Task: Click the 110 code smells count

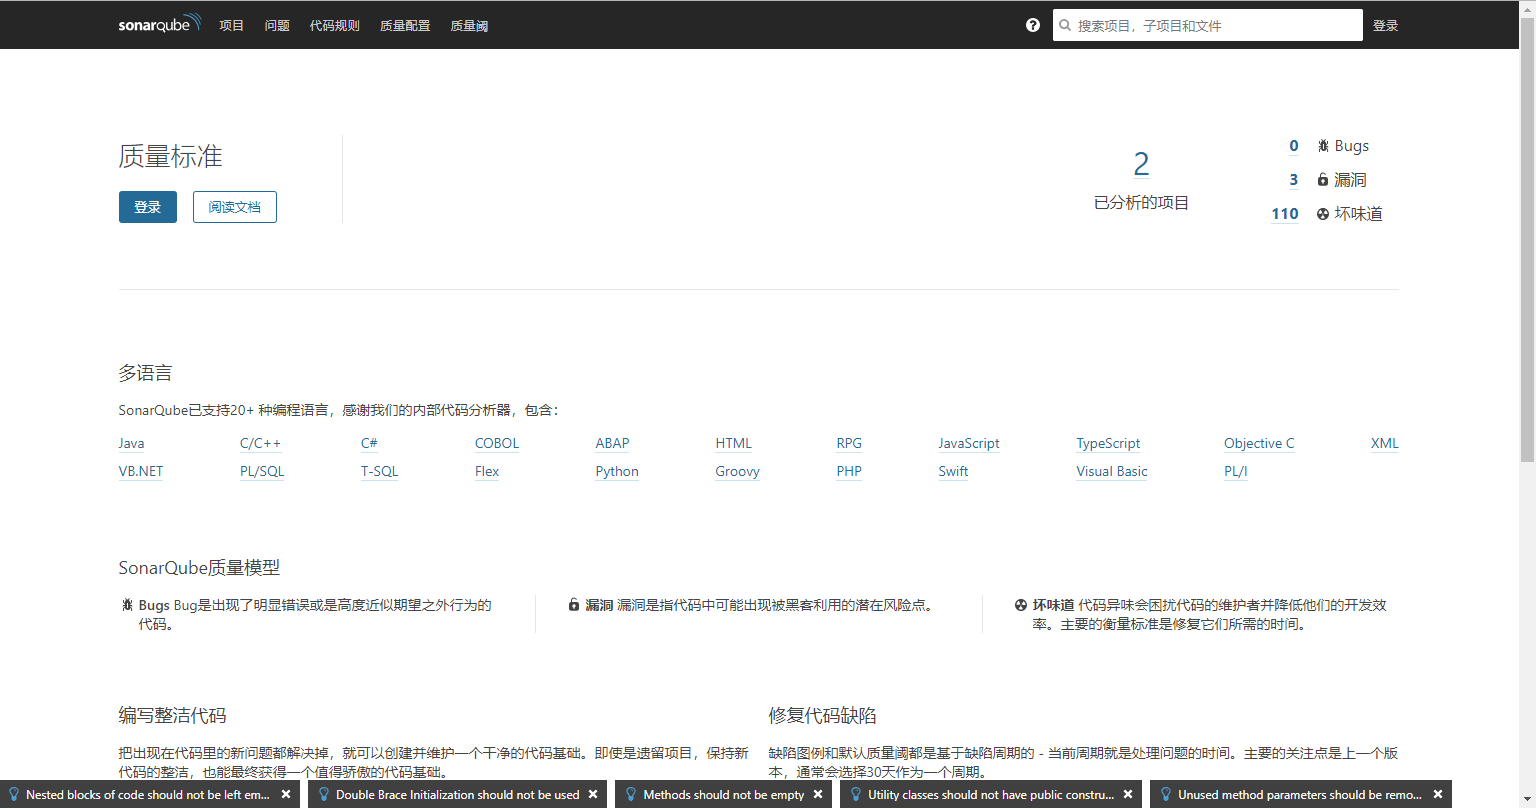Action: (1285, 214)
